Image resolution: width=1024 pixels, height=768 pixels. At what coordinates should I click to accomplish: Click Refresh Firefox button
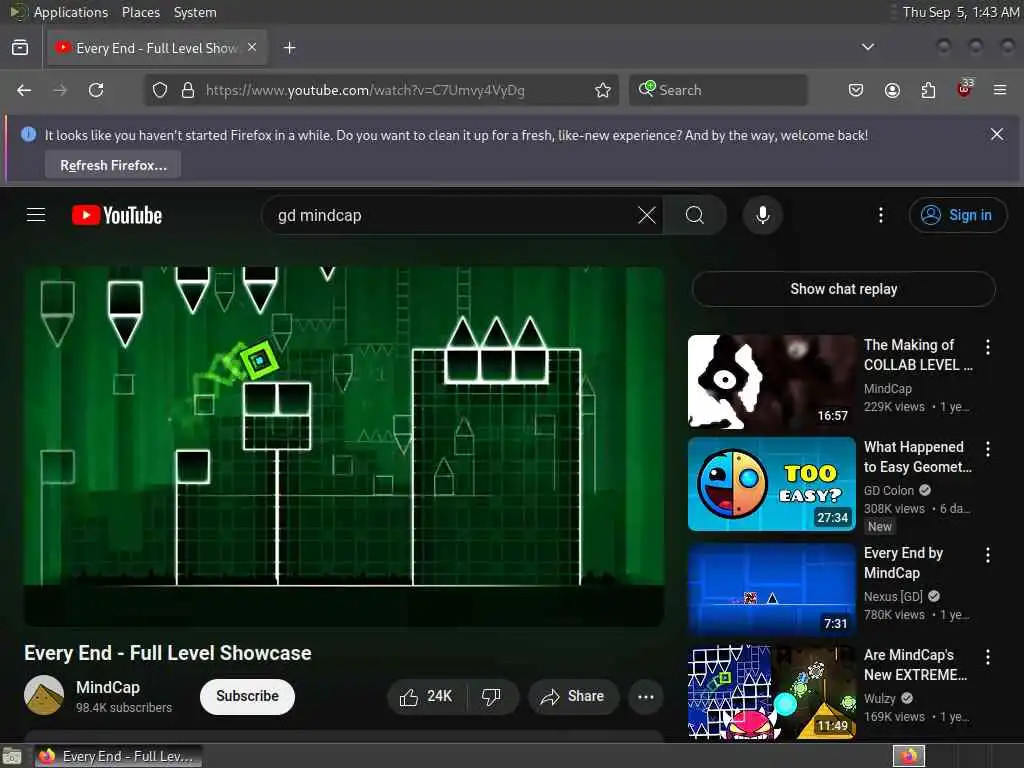[x=113, y=165]
